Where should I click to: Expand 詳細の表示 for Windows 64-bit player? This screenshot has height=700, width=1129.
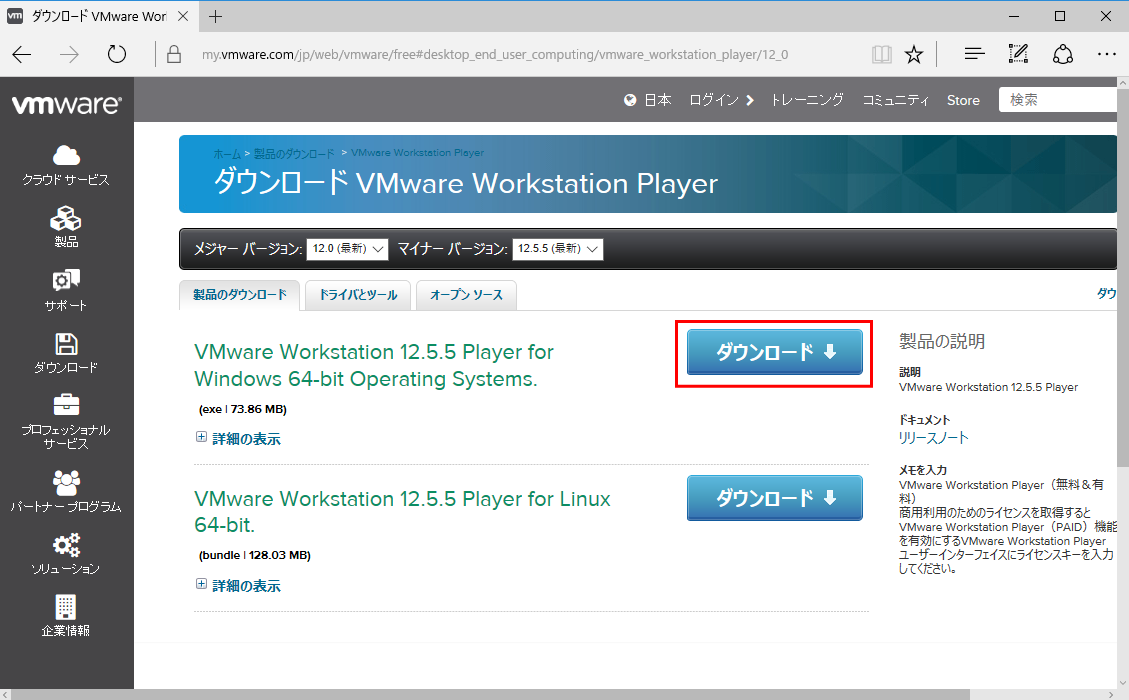pyautogui.click(x=238, y=439)
